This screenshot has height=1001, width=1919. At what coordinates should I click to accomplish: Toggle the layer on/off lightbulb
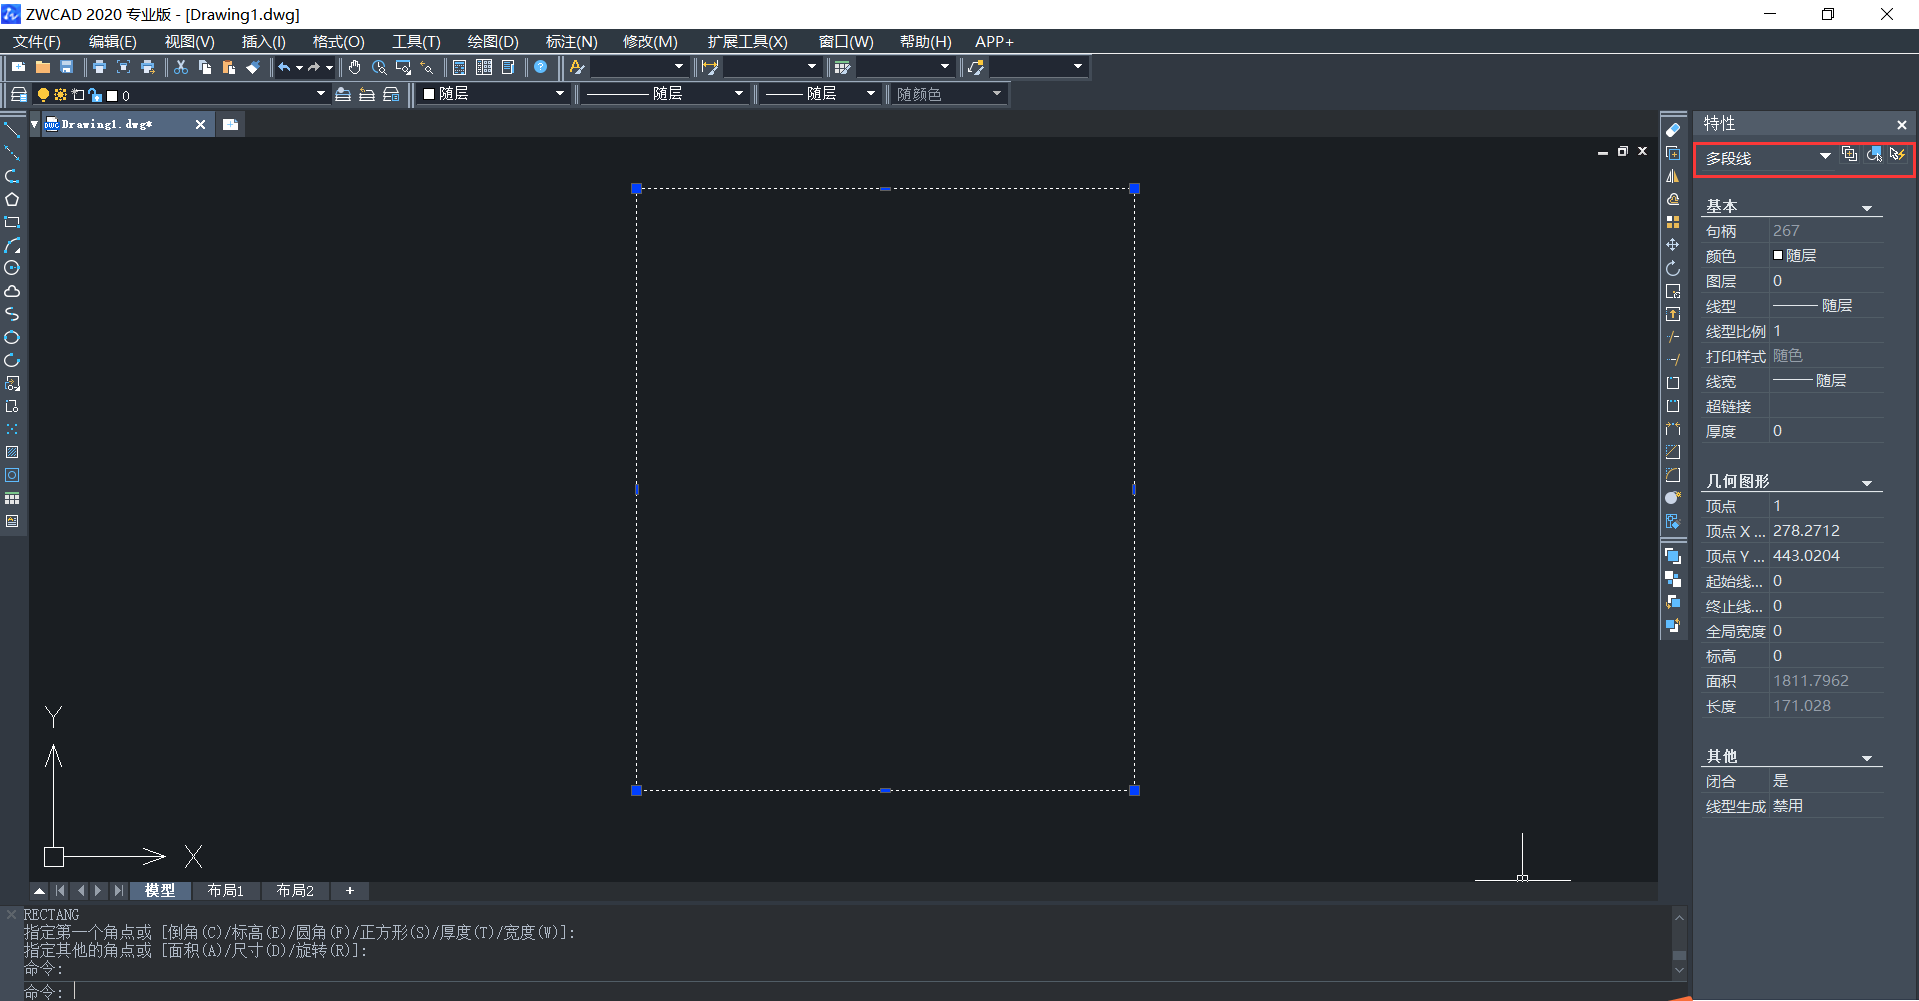click(x=43, y=95)
